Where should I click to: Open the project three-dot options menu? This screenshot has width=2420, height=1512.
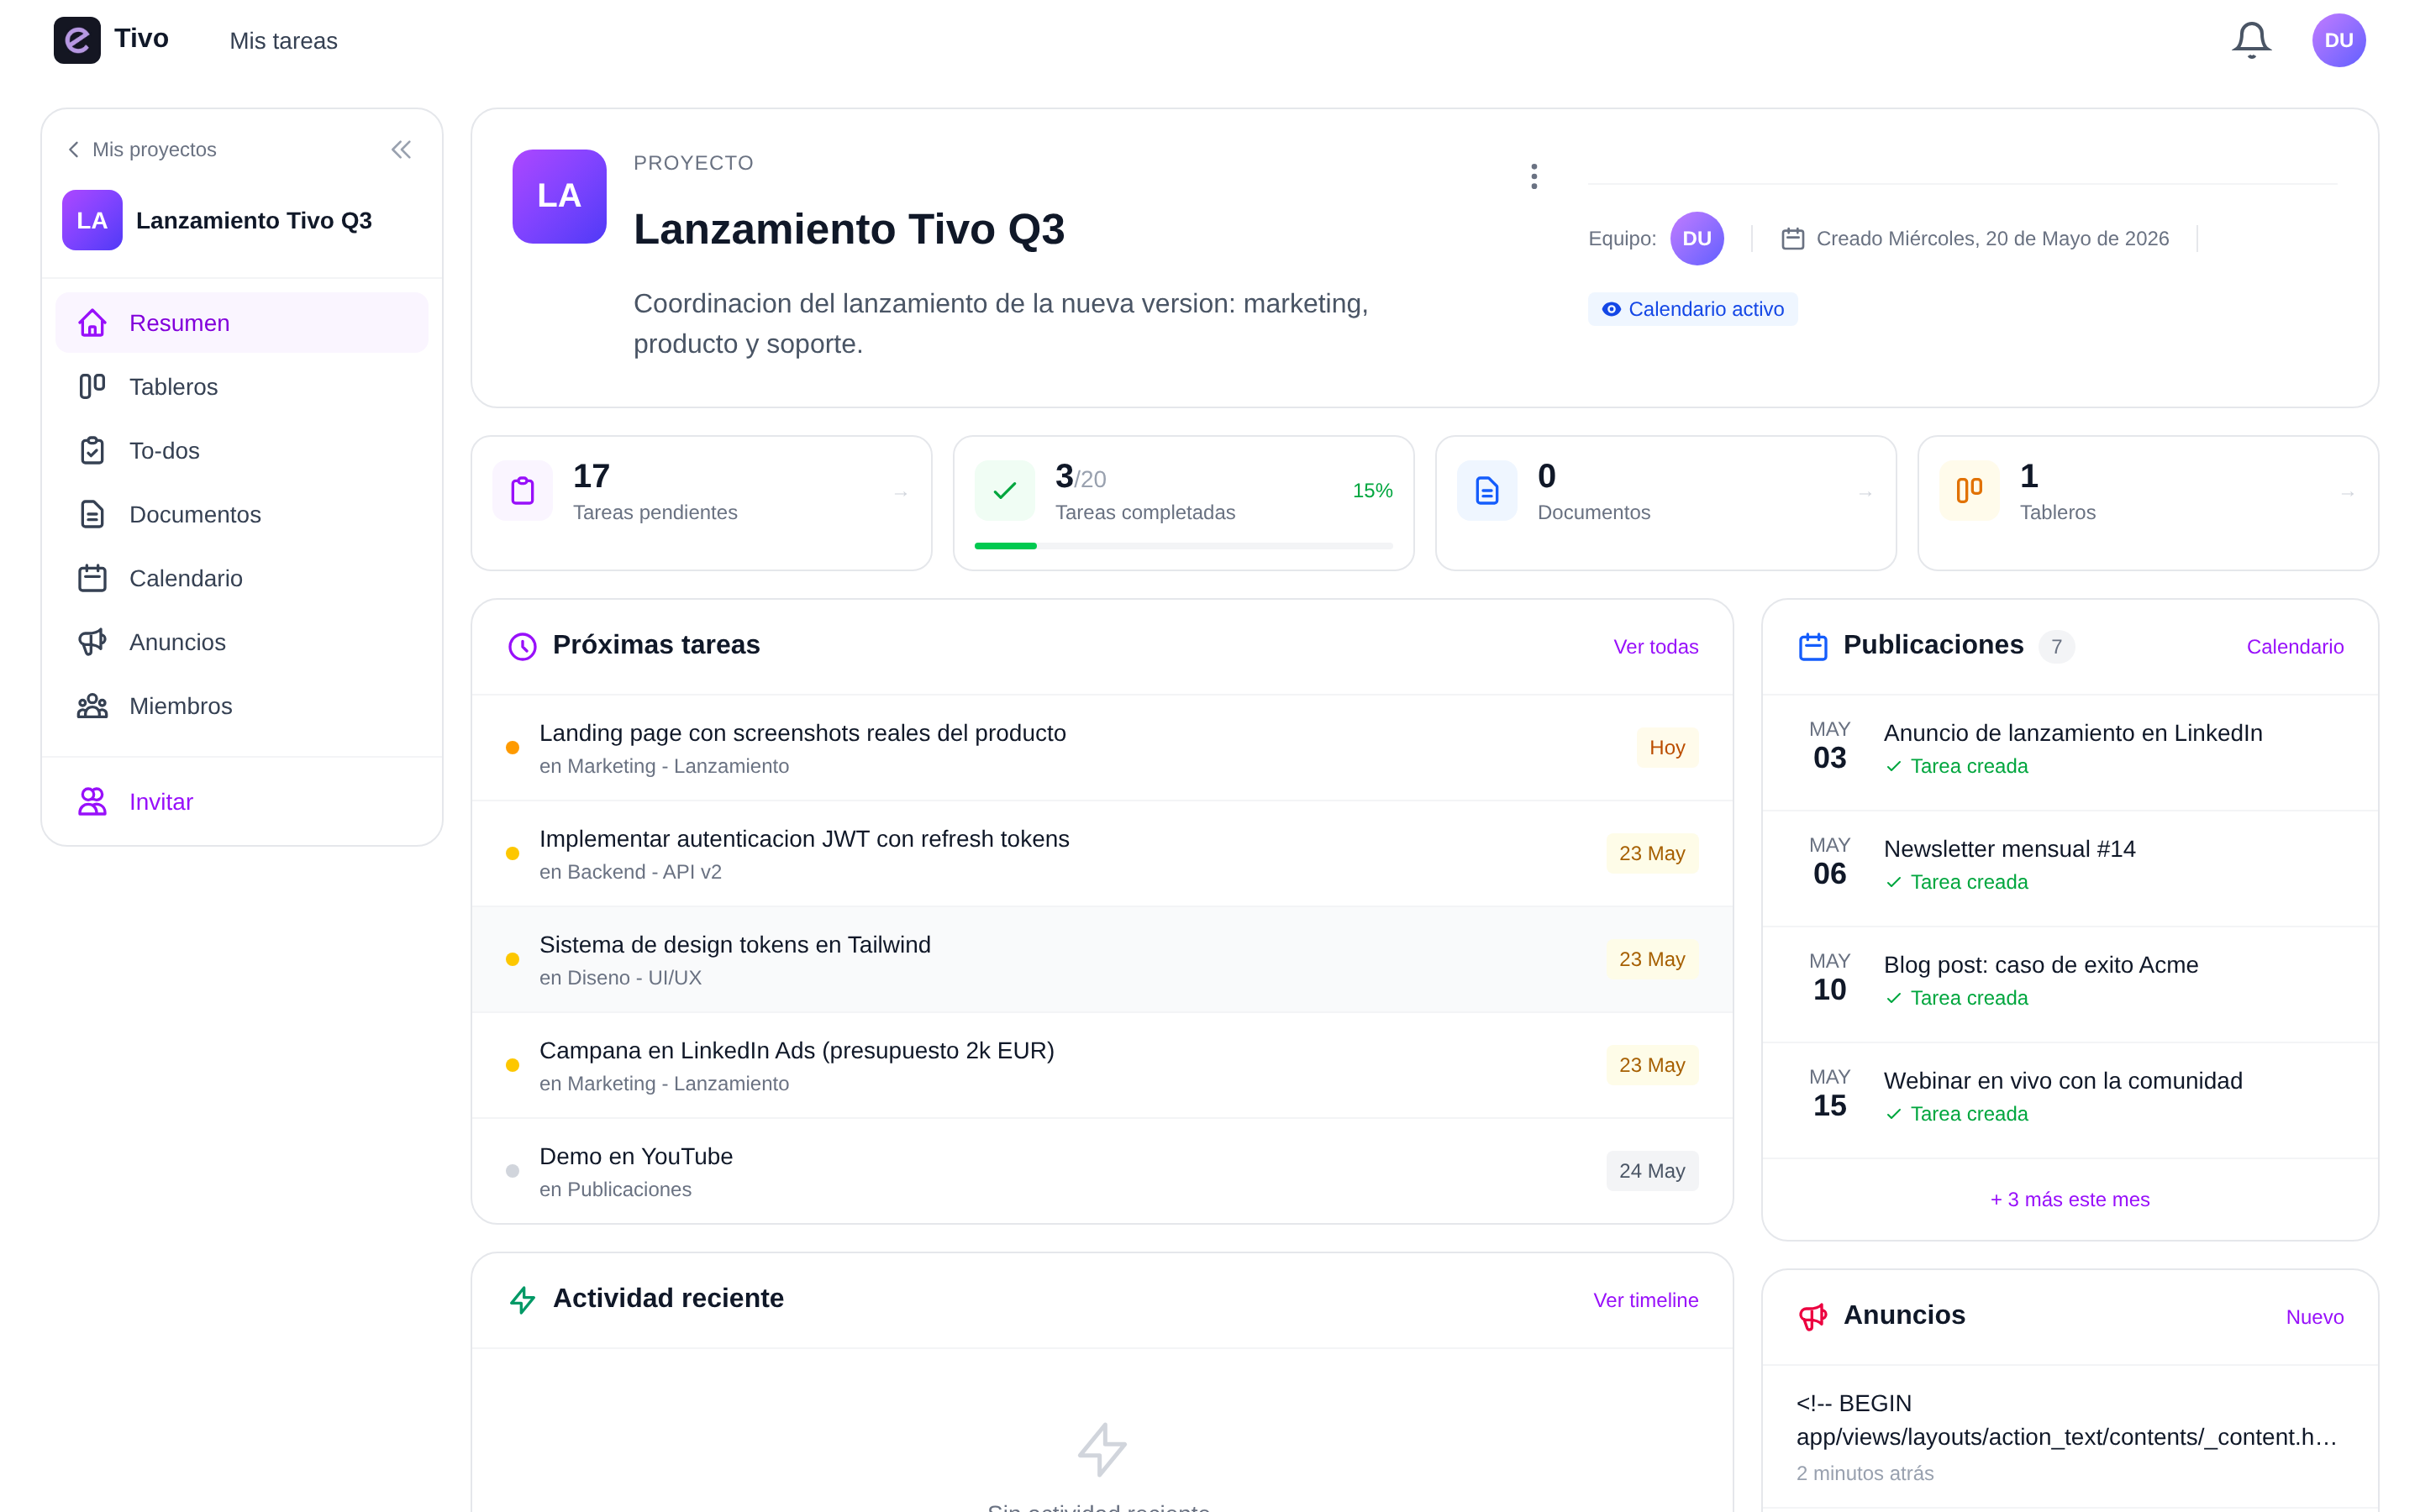tap(1533, 177)
